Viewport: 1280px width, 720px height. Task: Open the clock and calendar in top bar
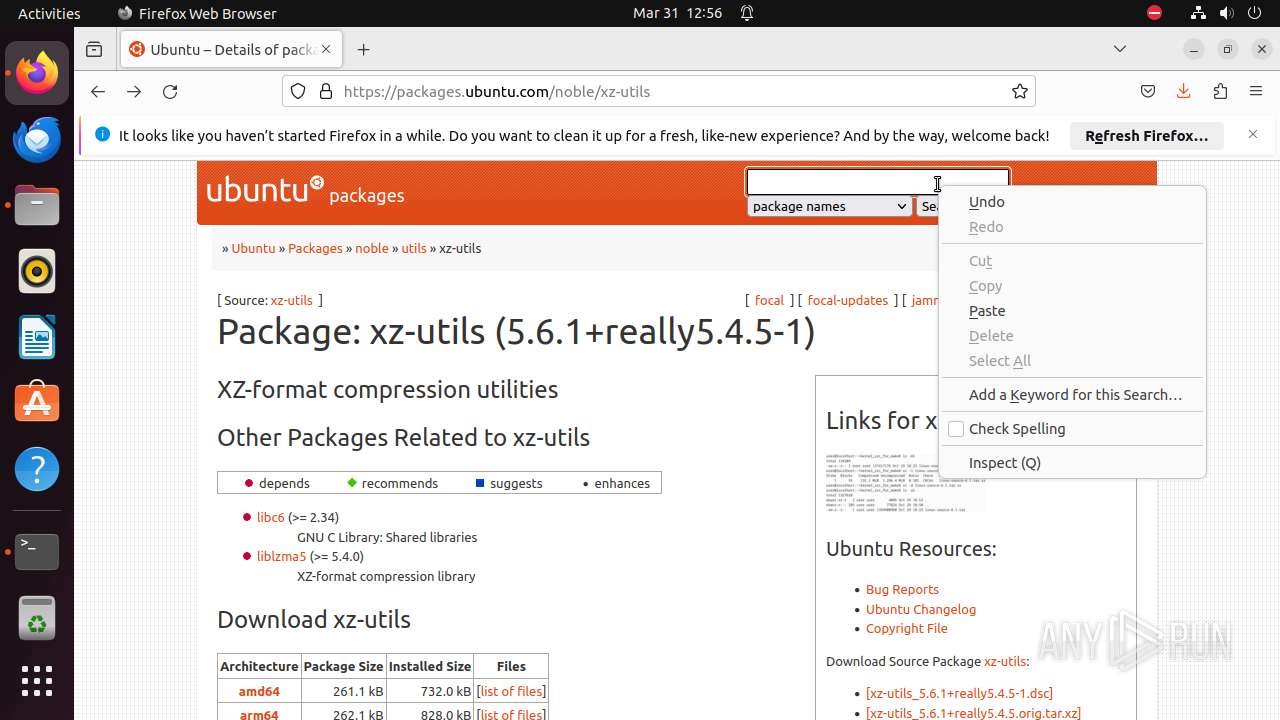(x=677, y=13)
